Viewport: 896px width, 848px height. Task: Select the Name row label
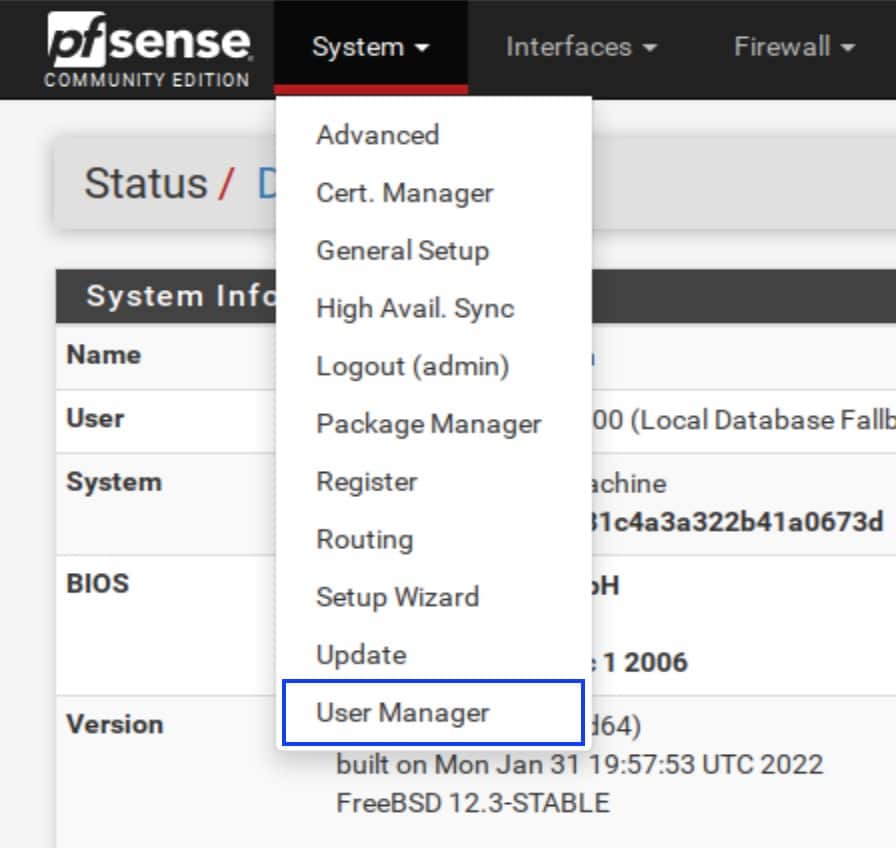tap(104, 355)
